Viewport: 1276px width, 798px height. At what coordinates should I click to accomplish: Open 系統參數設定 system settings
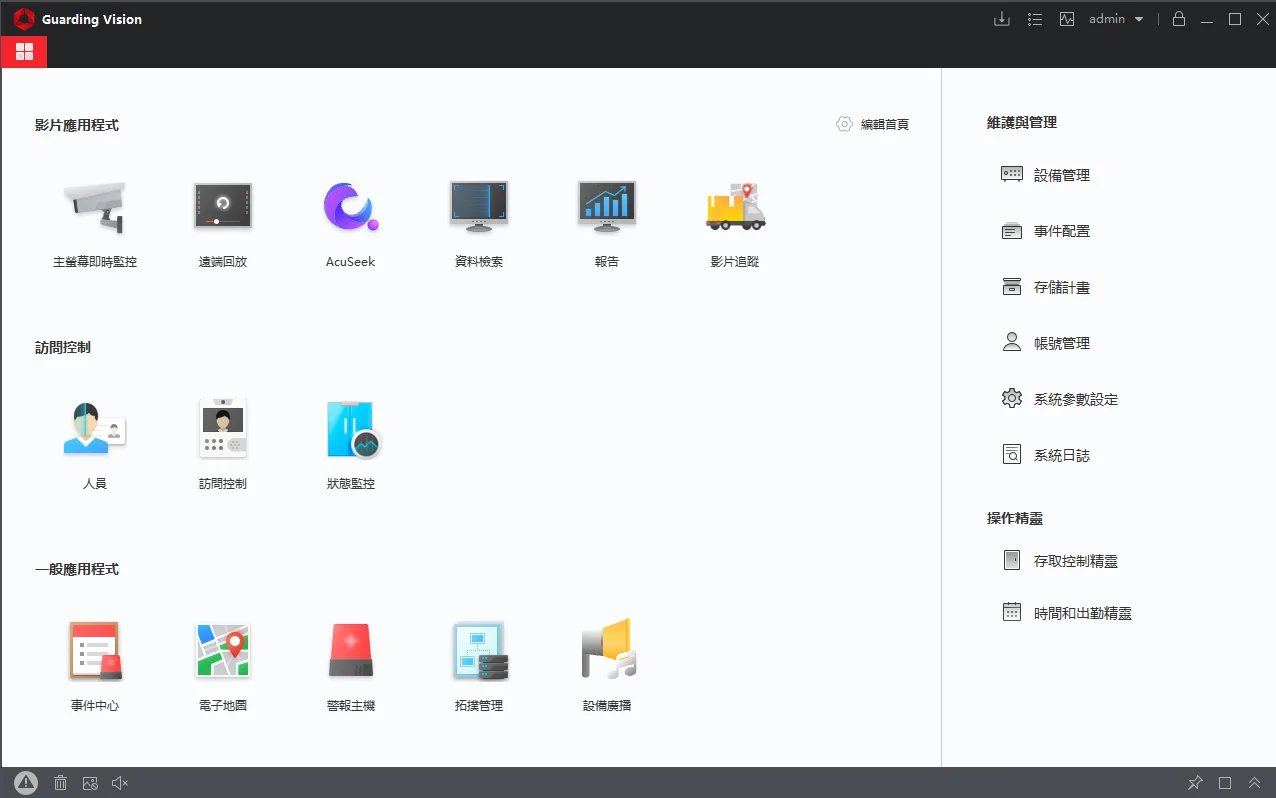point(1075,399)
